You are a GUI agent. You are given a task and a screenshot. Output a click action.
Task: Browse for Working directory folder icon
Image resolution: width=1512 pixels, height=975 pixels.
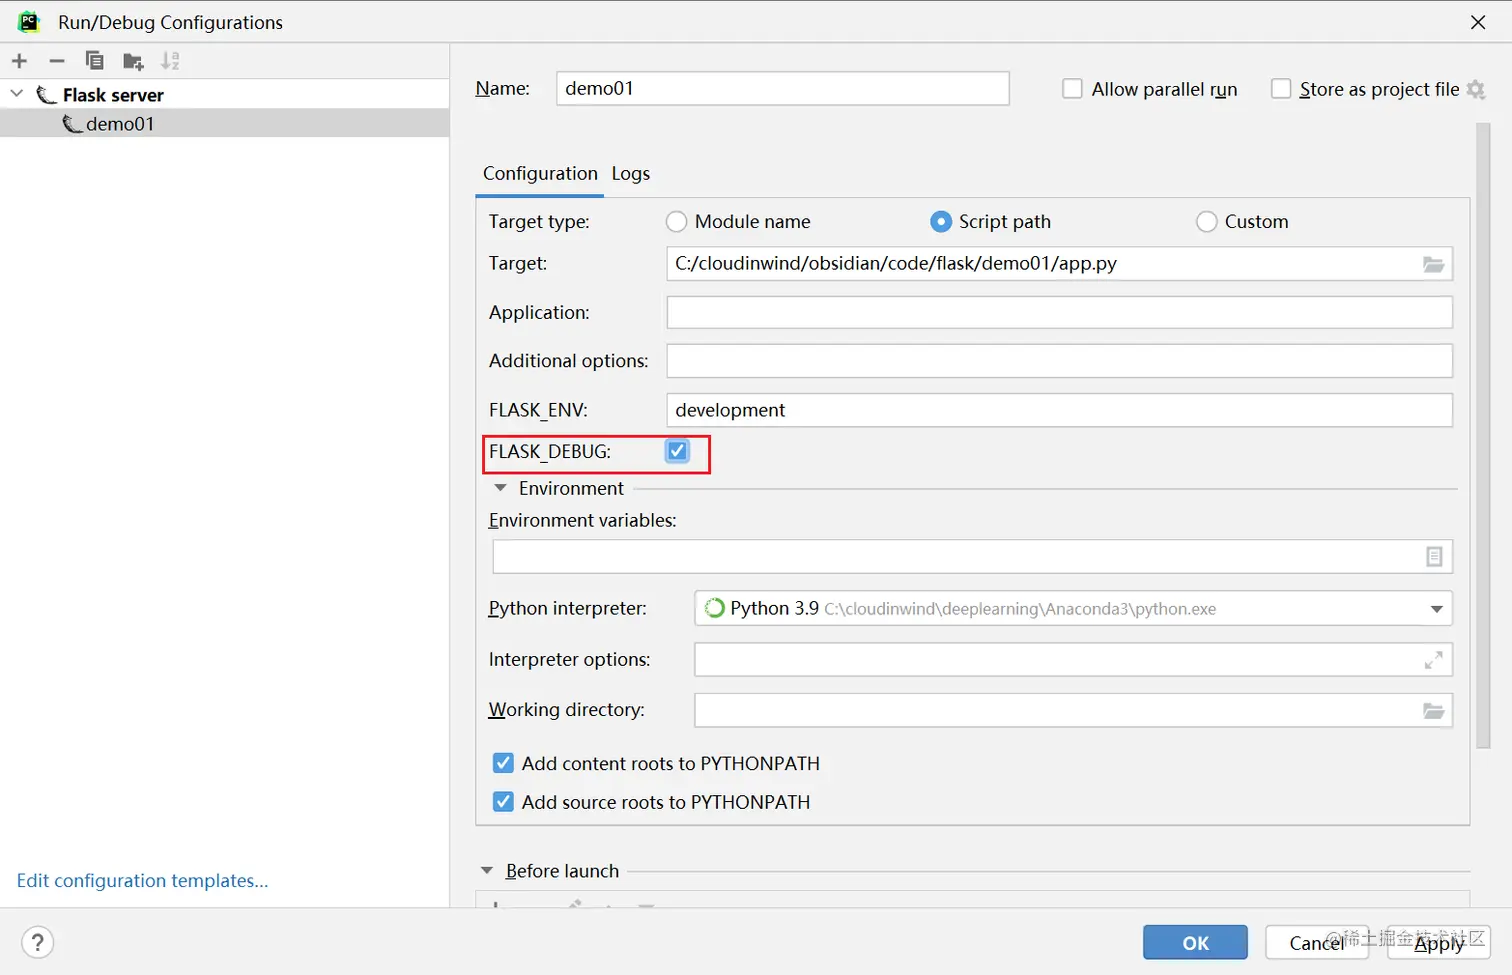pos(1433,711)
